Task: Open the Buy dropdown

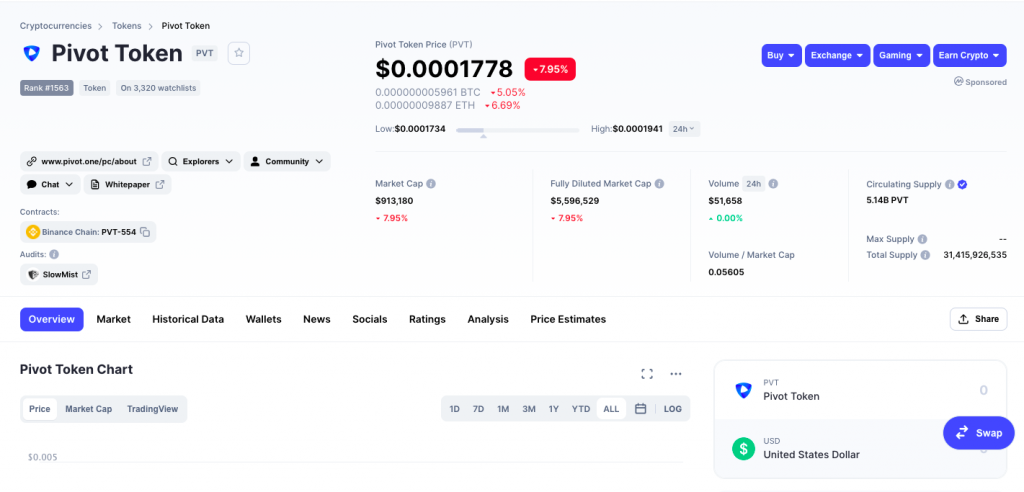Action: click(x=782, y=56)
